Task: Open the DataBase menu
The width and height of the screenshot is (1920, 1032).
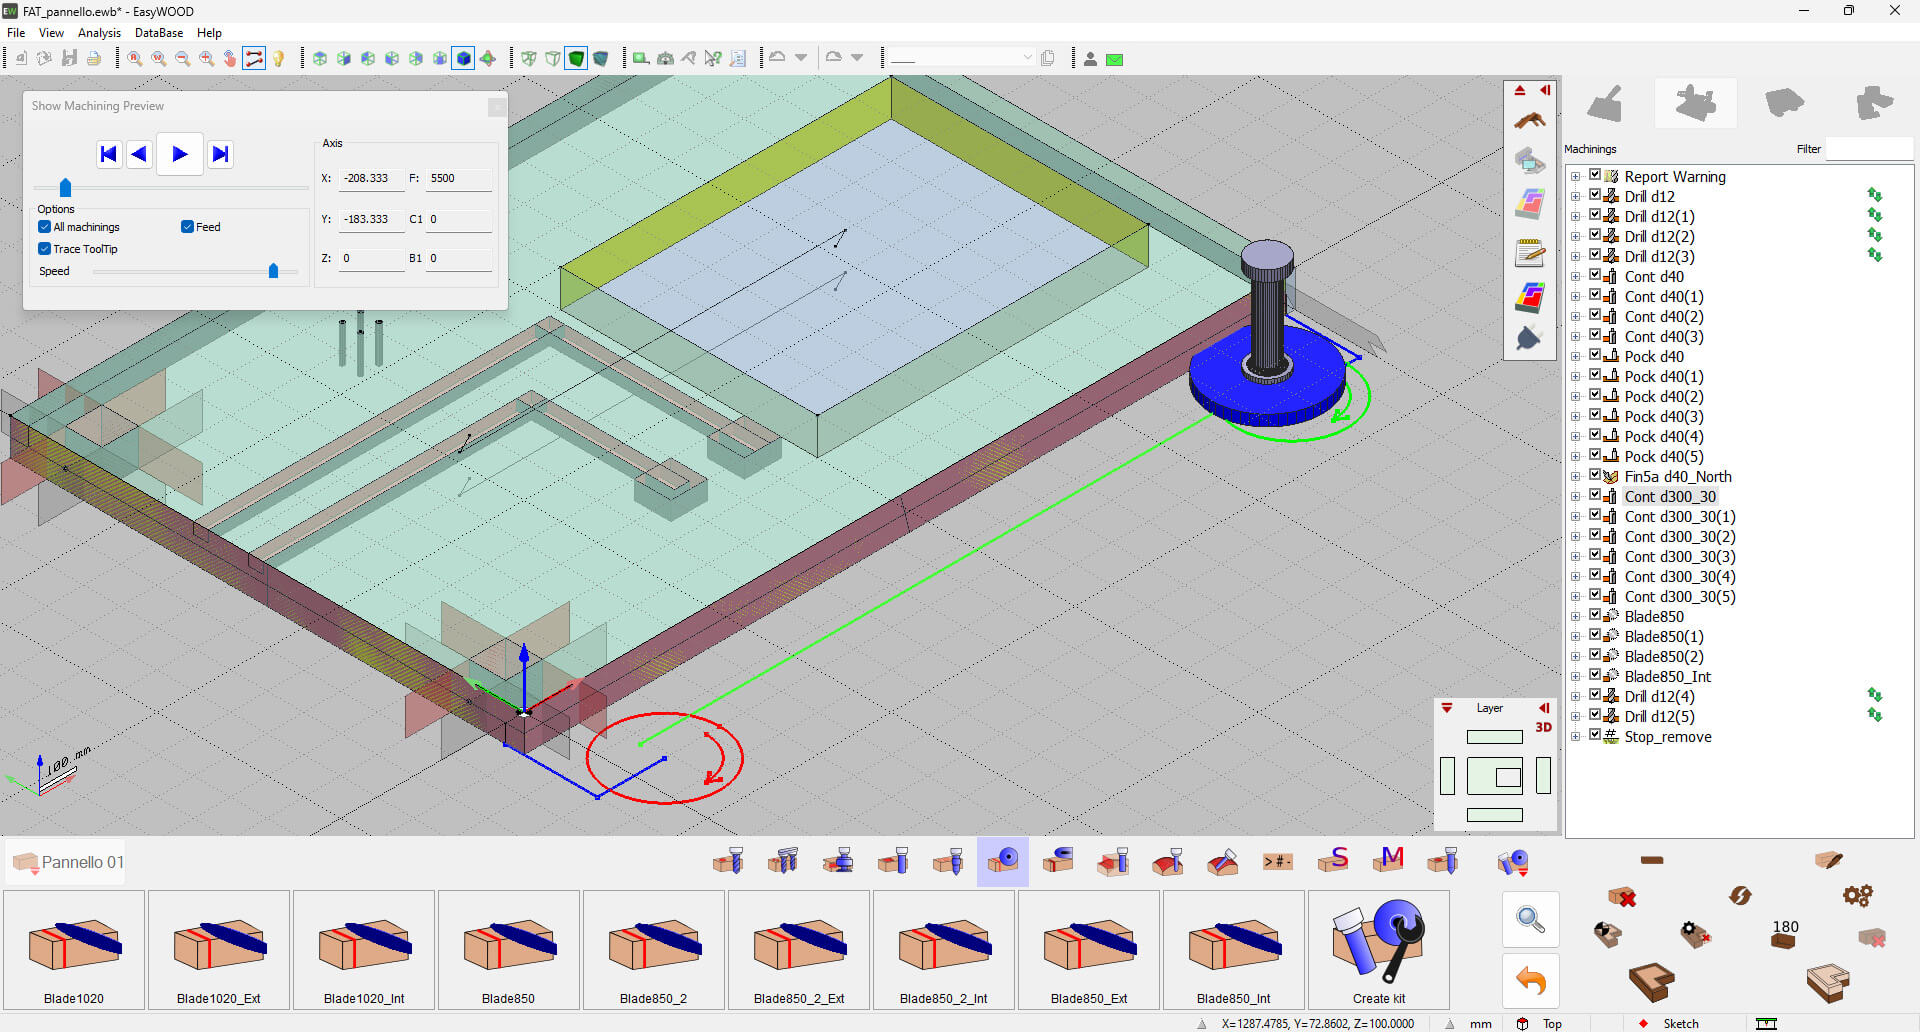Action: [159, 33]
